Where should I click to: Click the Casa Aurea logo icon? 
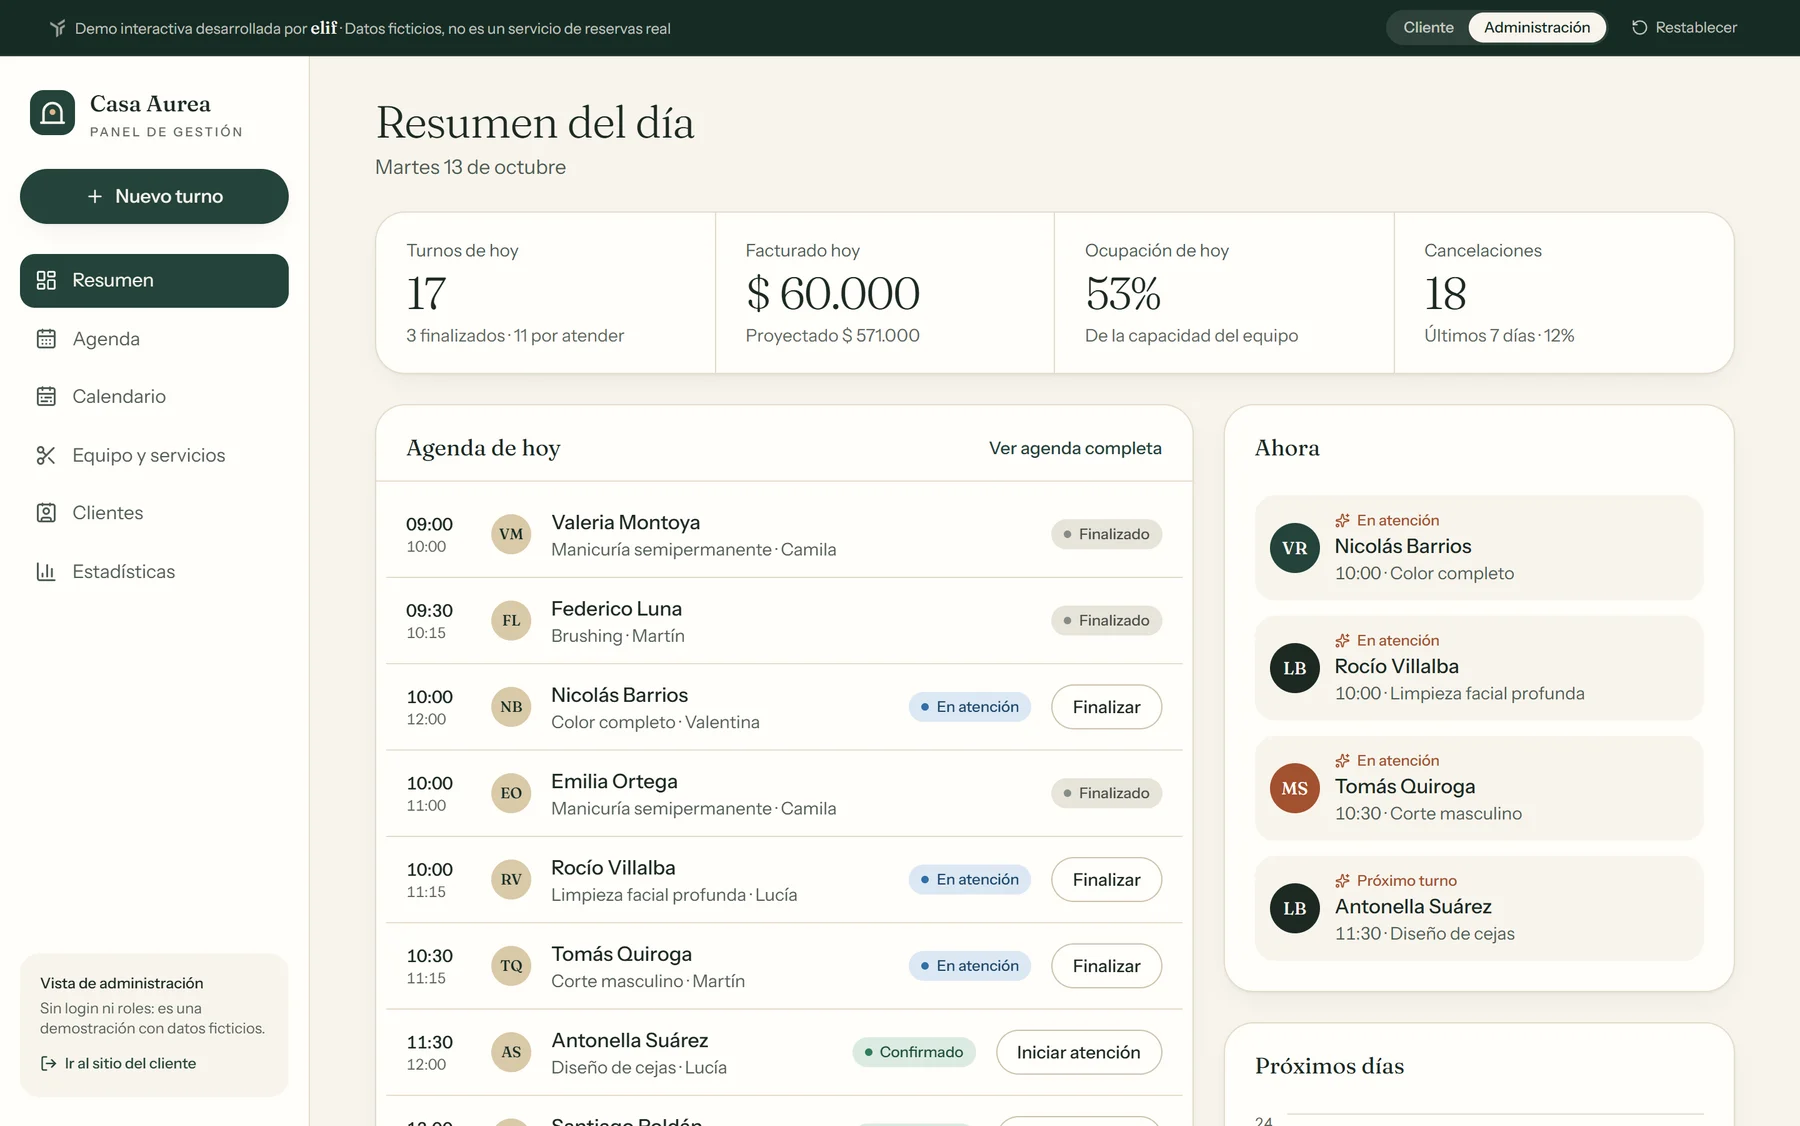(52, 113)
